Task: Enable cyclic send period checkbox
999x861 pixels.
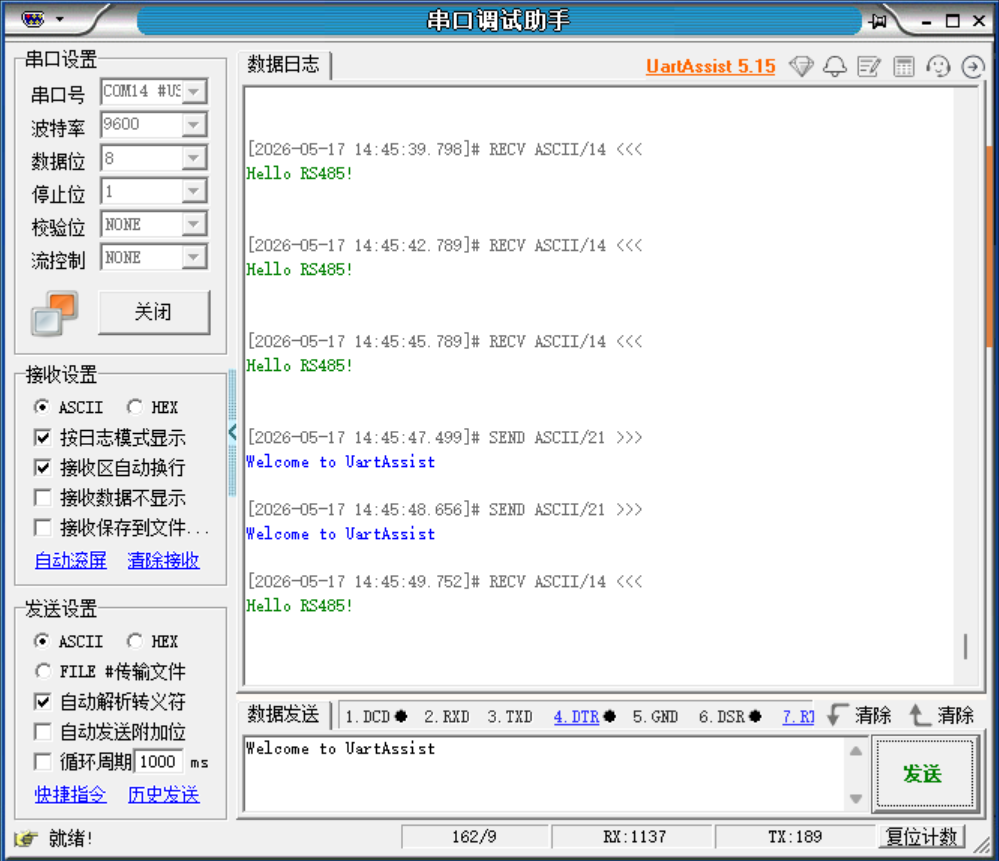Action: 43,762
